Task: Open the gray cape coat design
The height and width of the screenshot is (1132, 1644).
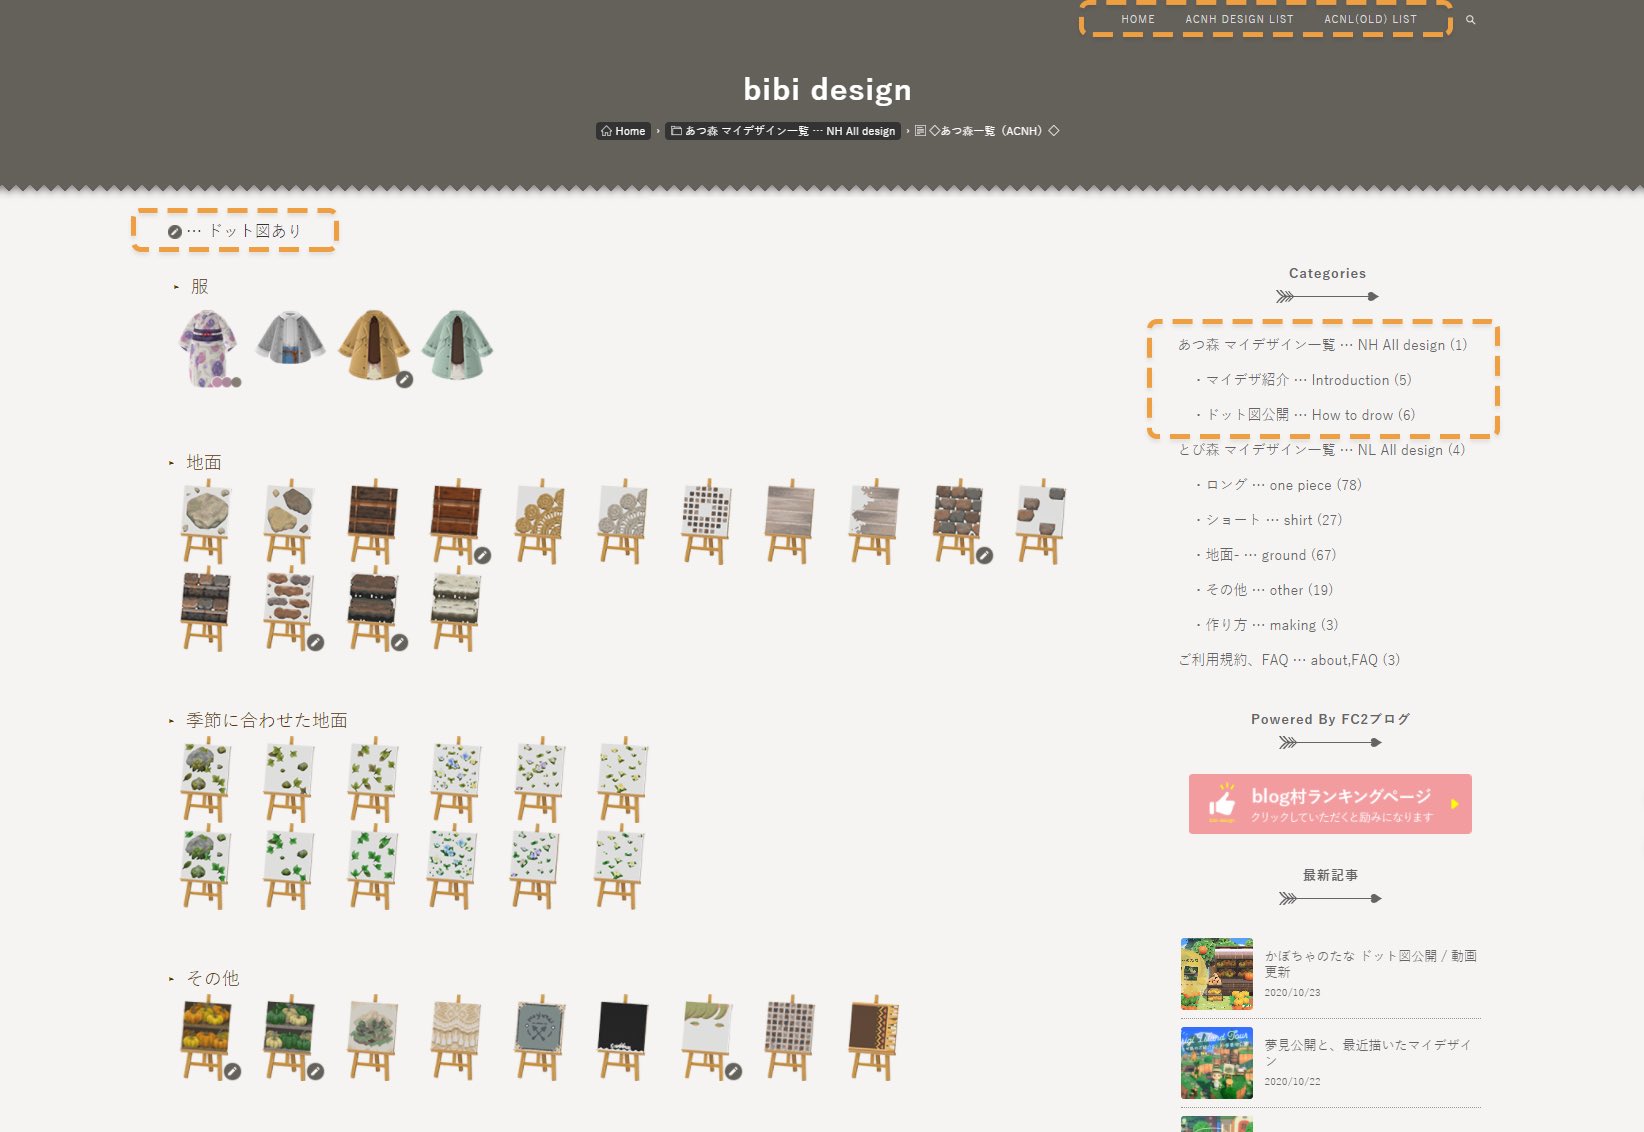Action: pyautogui.click(x=290, y=338)
